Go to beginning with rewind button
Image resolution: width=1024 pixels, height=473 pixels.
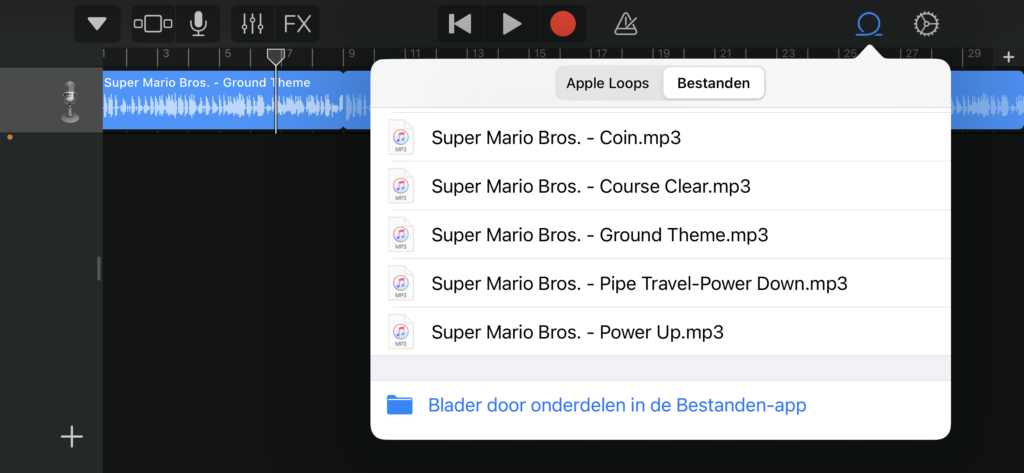tap(460, 24)
